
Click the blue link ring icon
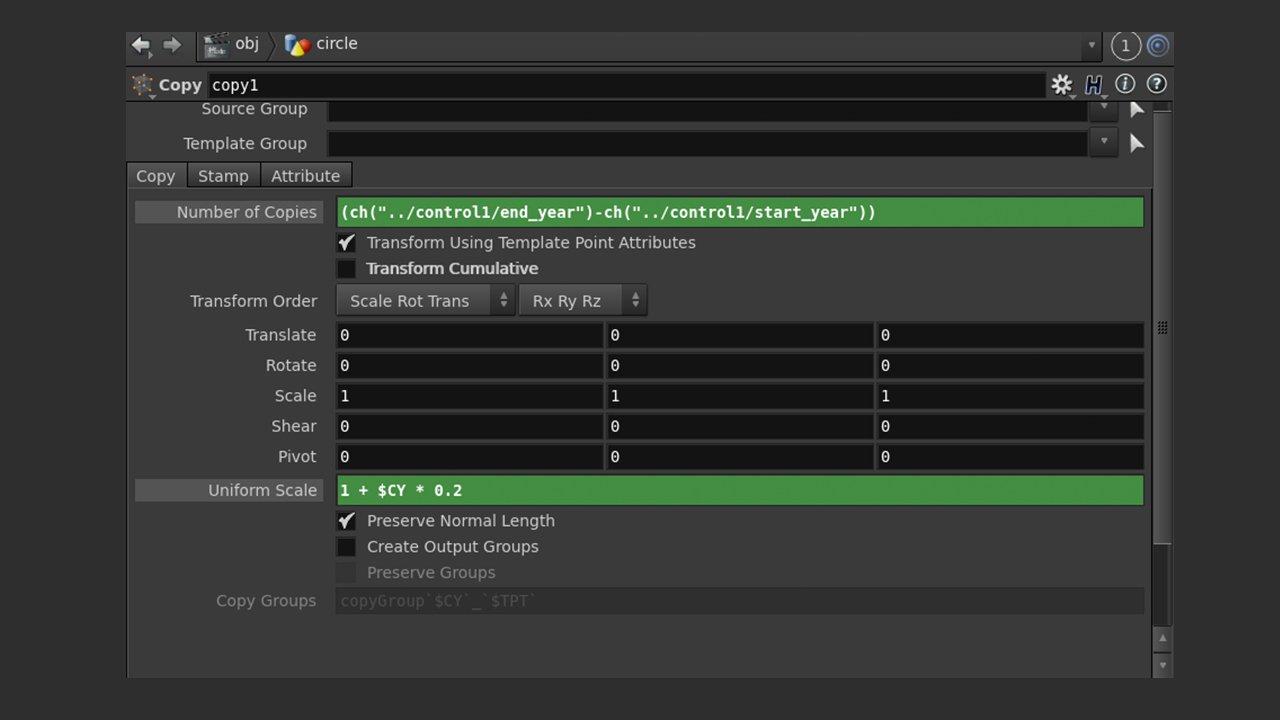point(1158,46)
